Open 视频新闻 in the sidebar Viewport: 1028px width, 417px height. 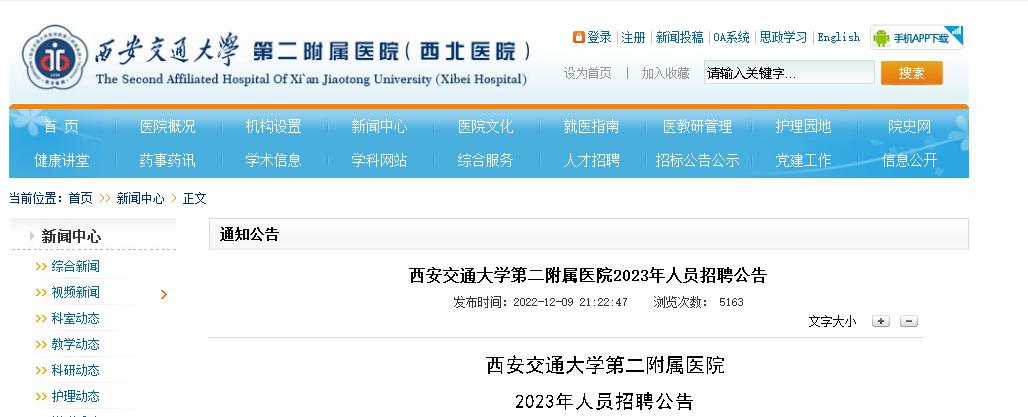coord(75,292)
